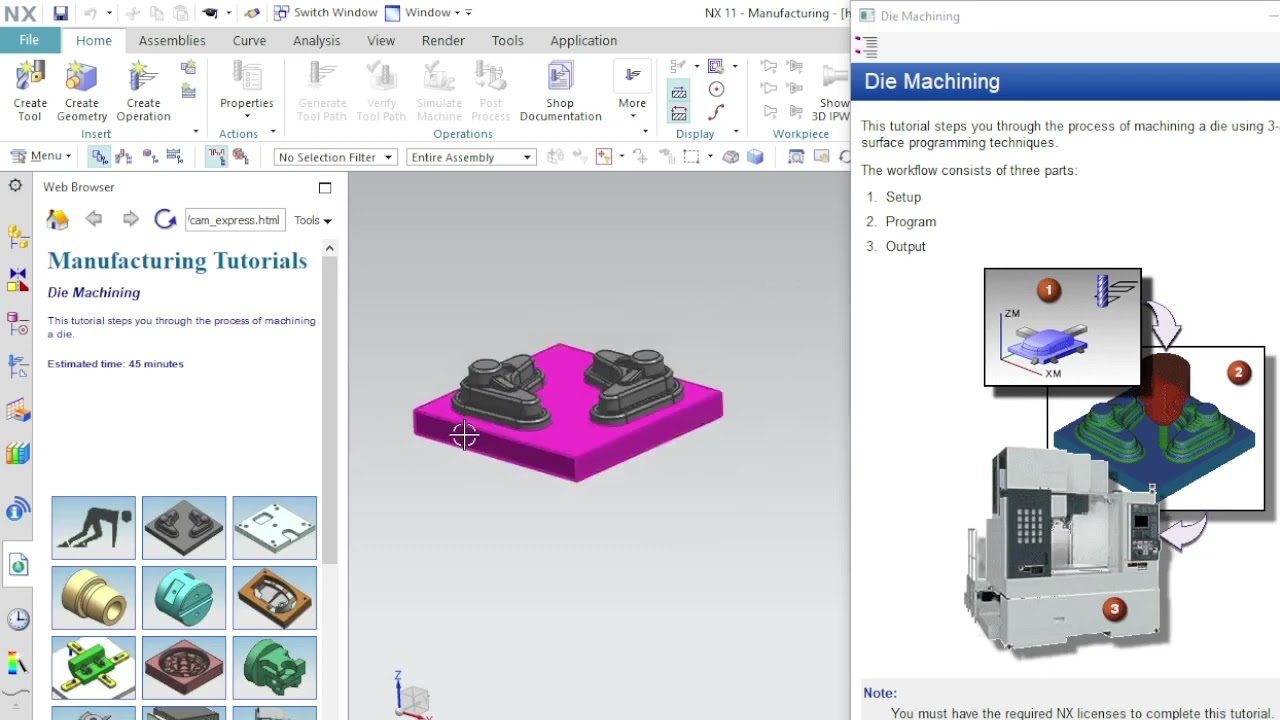Navigate forward in the Web Browser panel
Image resolution: width=1280 pixels, height=720 pixels.
(130, 219)
